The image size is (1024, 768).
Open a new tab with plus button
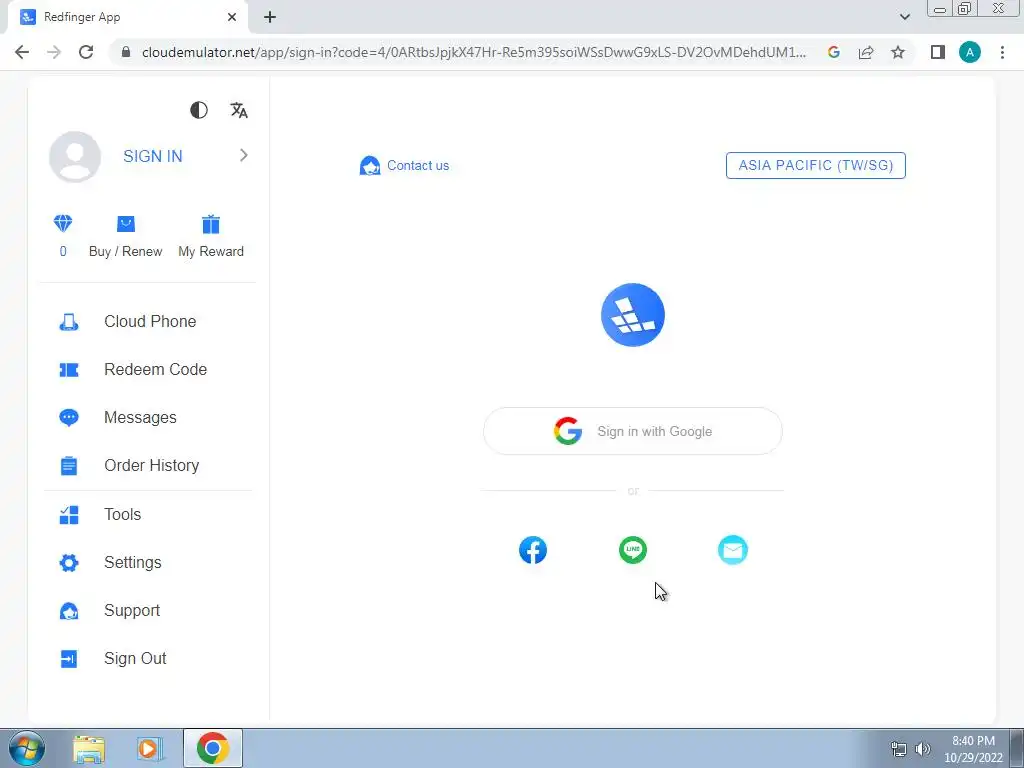click(x=270, y=18)
